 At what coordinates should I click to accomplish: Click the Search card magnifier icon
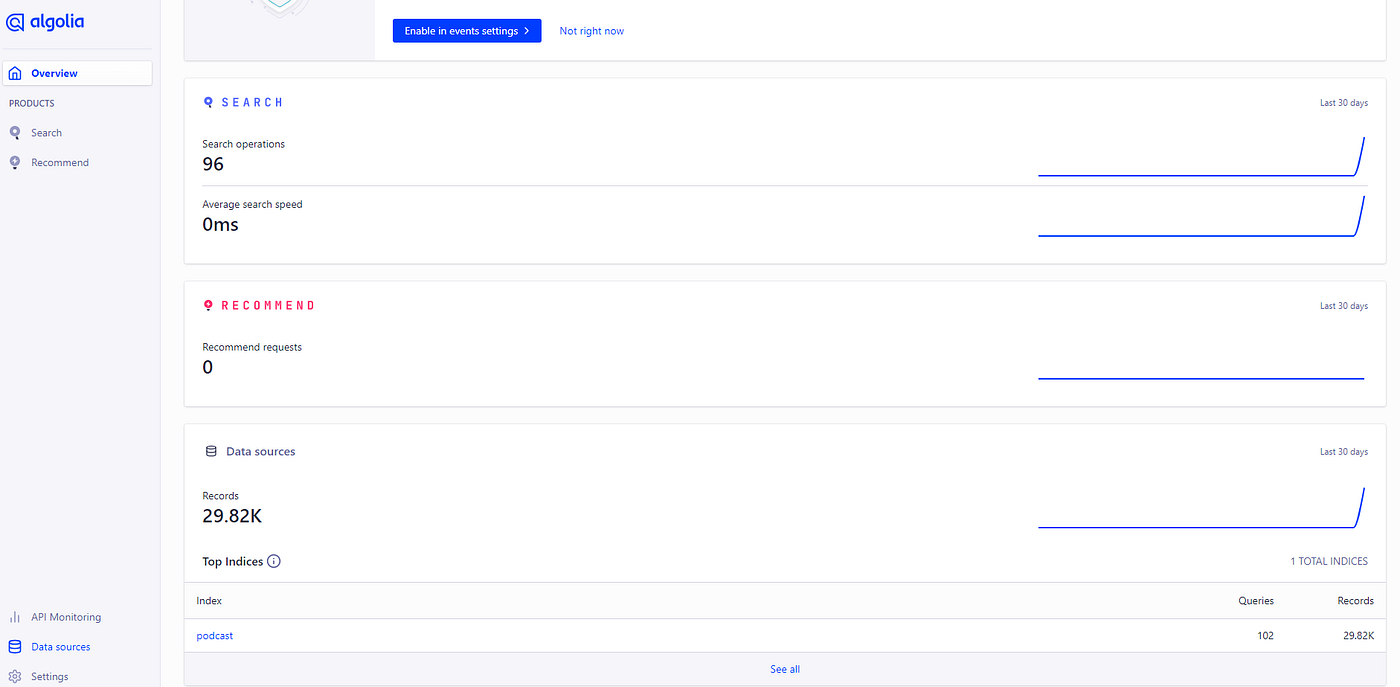208,102
